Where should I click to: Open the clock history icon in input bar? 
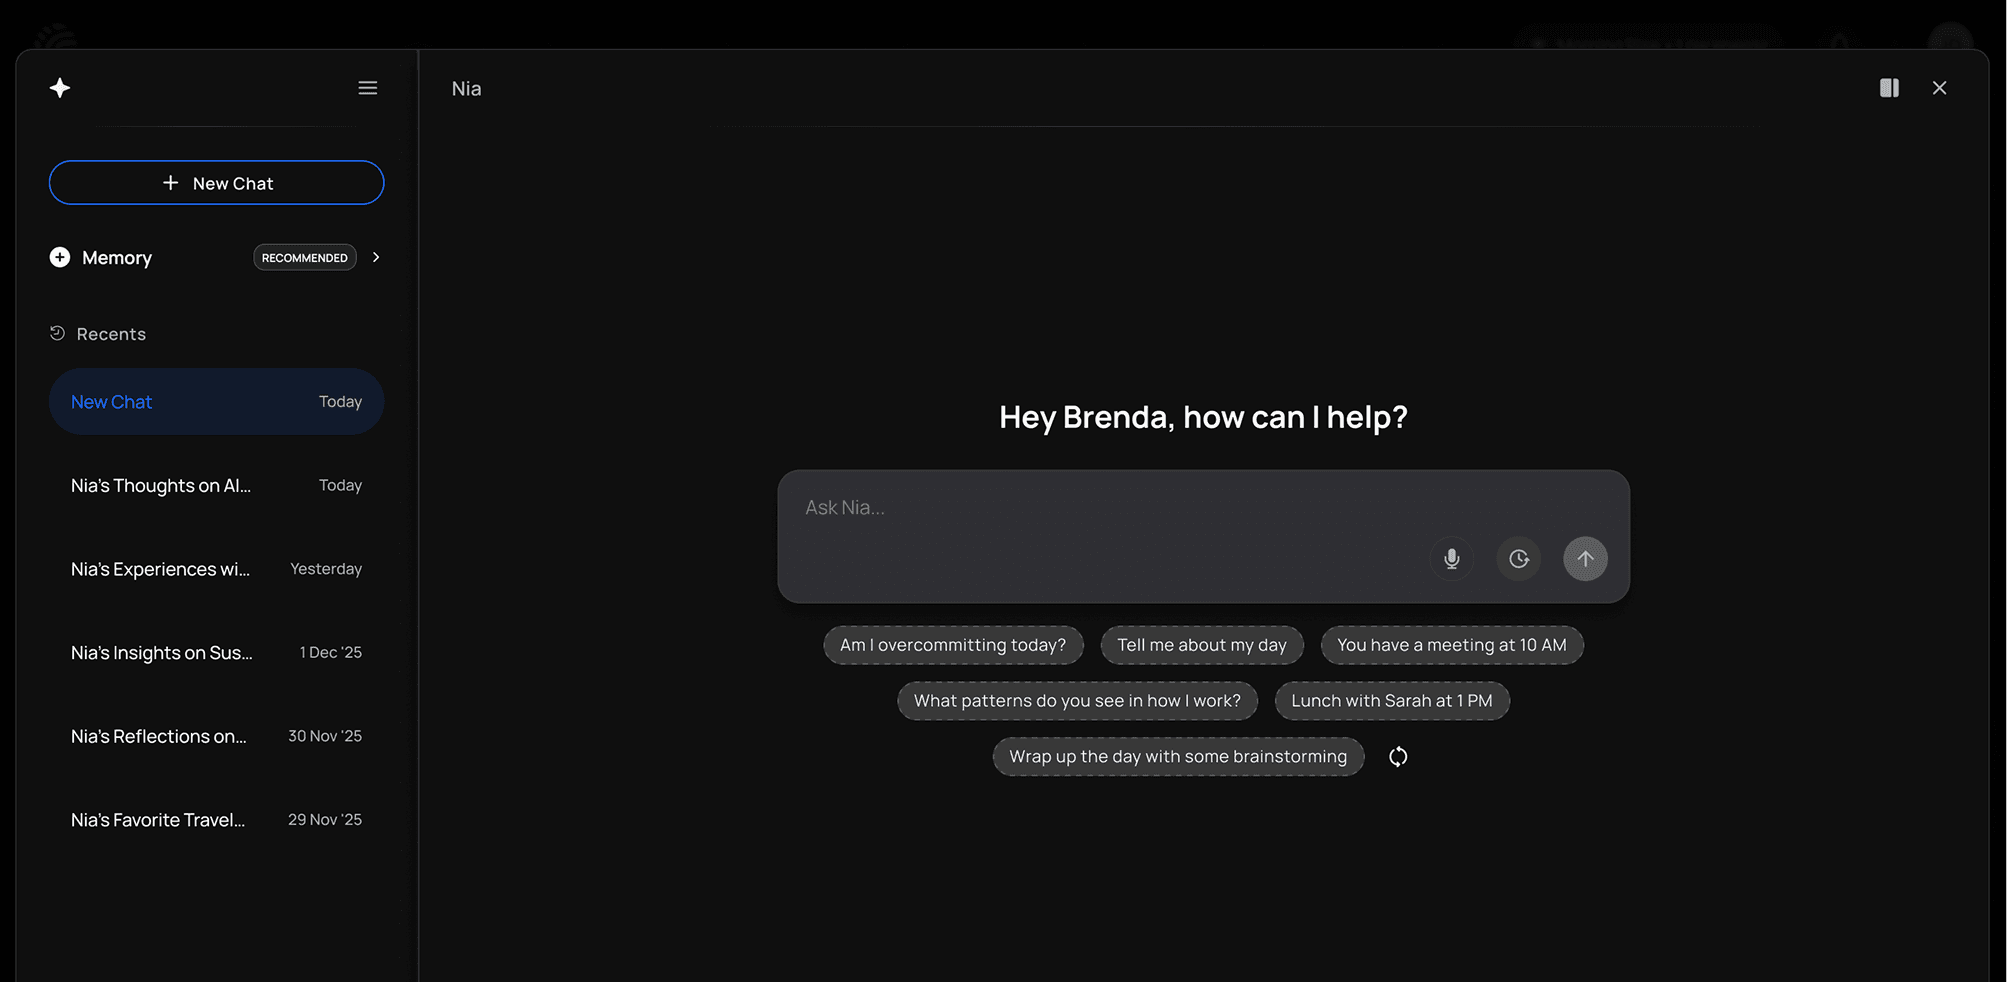1518,558
